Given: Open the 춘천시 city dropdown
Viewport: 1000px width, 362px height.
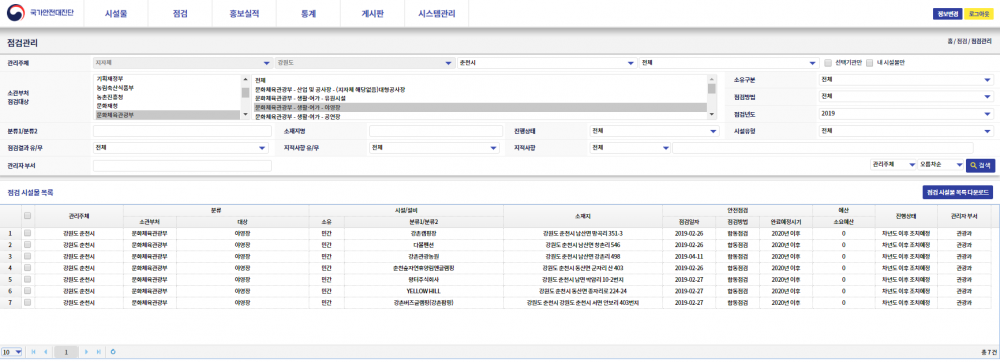Looking at the screenshot, I should (547, 63).
